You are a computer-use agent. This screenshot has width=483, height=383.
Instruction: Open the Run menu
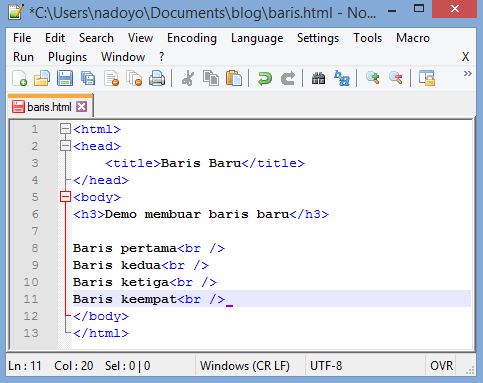click(23, 57)
